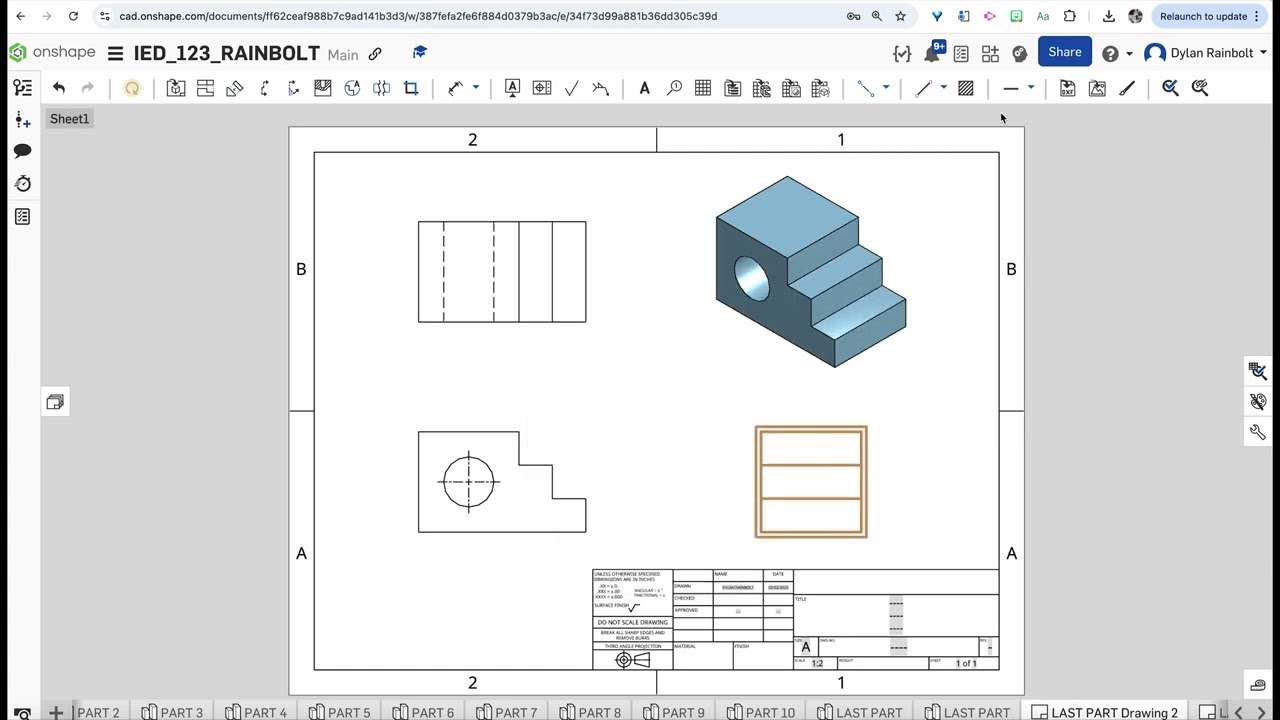This screenshot has height=720, width=1280.
Task: Click the insert item plus icon in sidebar
Action: [22, 120]
